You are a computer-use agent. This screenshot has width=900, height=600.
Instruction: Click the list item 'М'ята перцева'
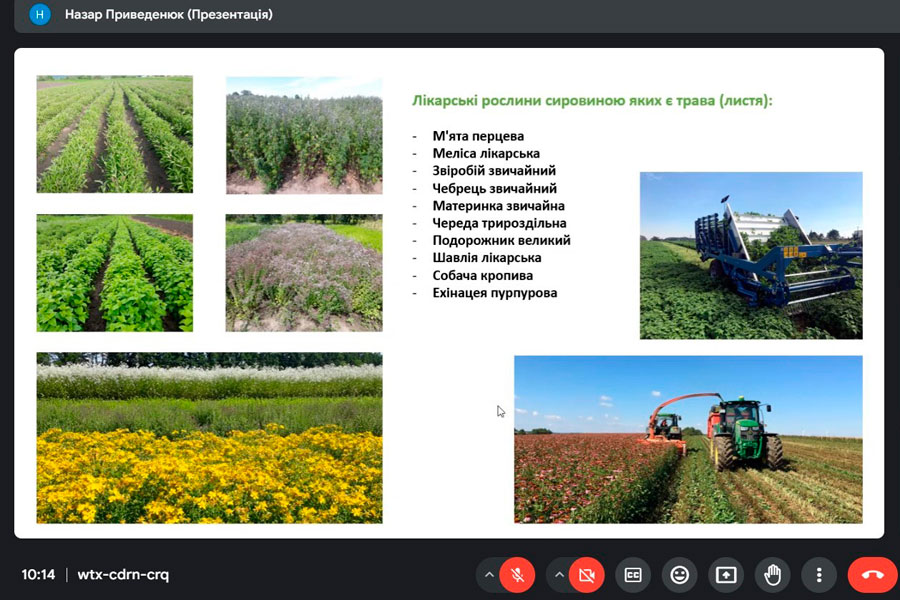point(478,136)
